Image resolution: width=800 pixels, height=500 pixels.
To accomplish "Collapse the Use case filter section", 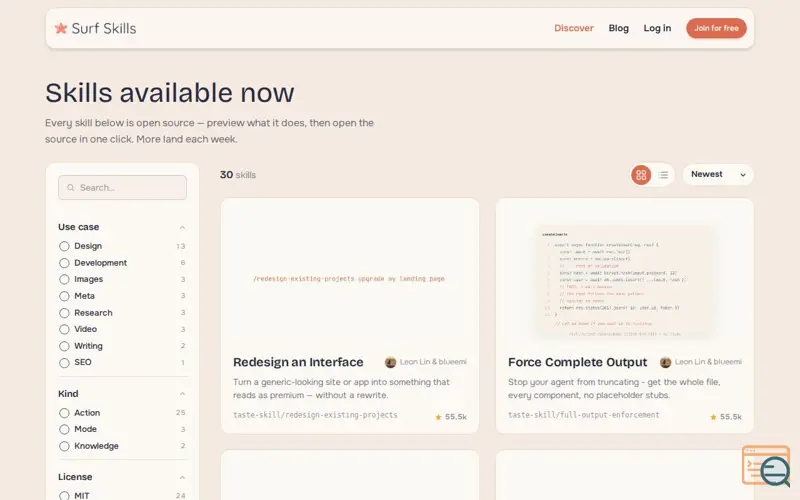I will [x=182, y=228].
